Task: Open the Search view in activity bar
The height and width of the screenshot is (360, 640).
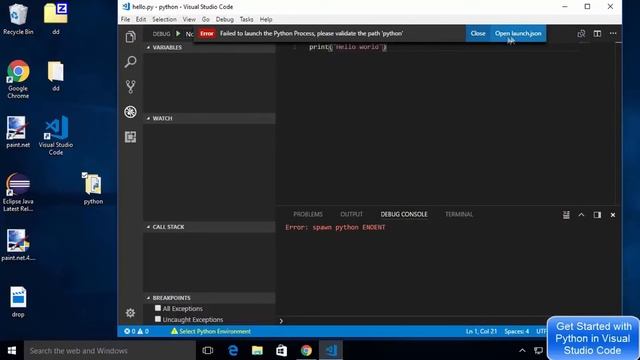Action: pos(130,62)
